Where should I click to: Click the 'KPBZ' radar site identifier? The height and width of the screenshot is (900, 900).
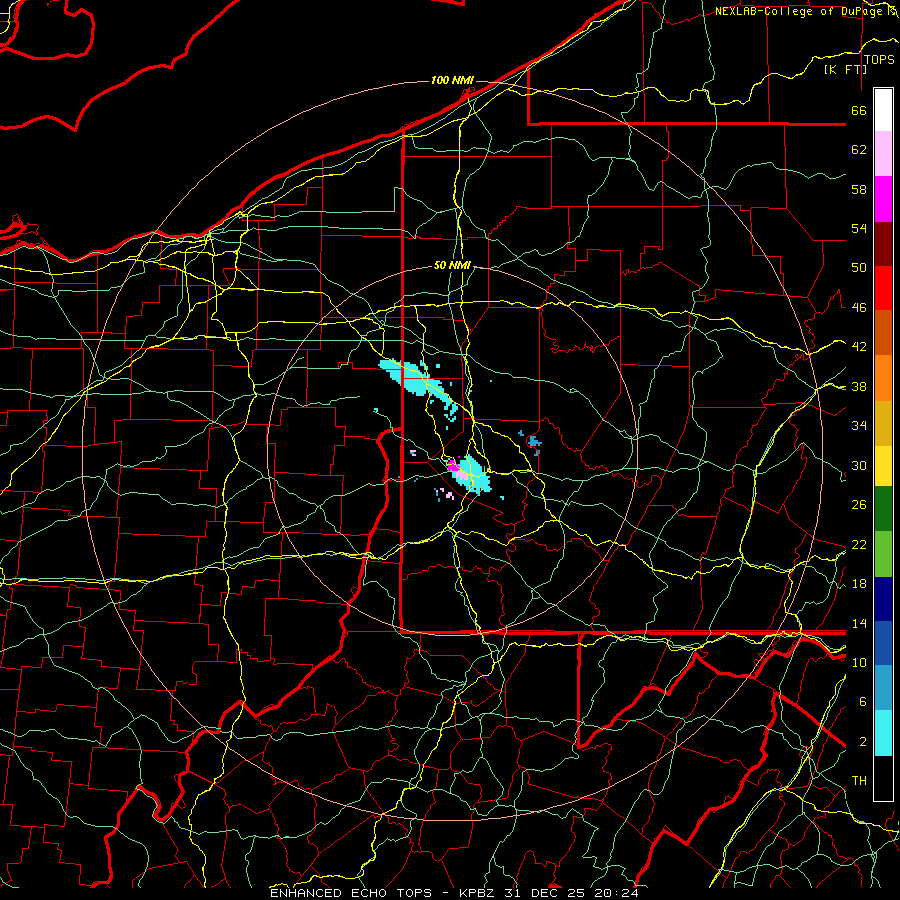point(478,893)
